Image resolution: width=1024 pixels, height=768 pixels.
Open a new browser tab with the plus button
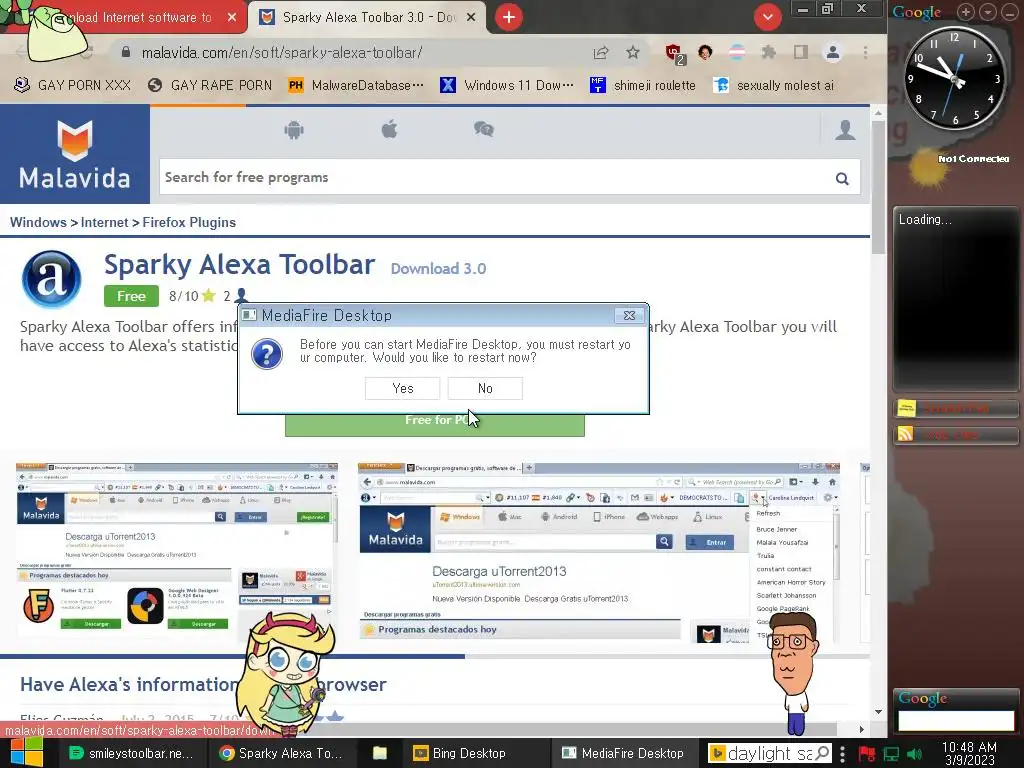pos(509,17)
